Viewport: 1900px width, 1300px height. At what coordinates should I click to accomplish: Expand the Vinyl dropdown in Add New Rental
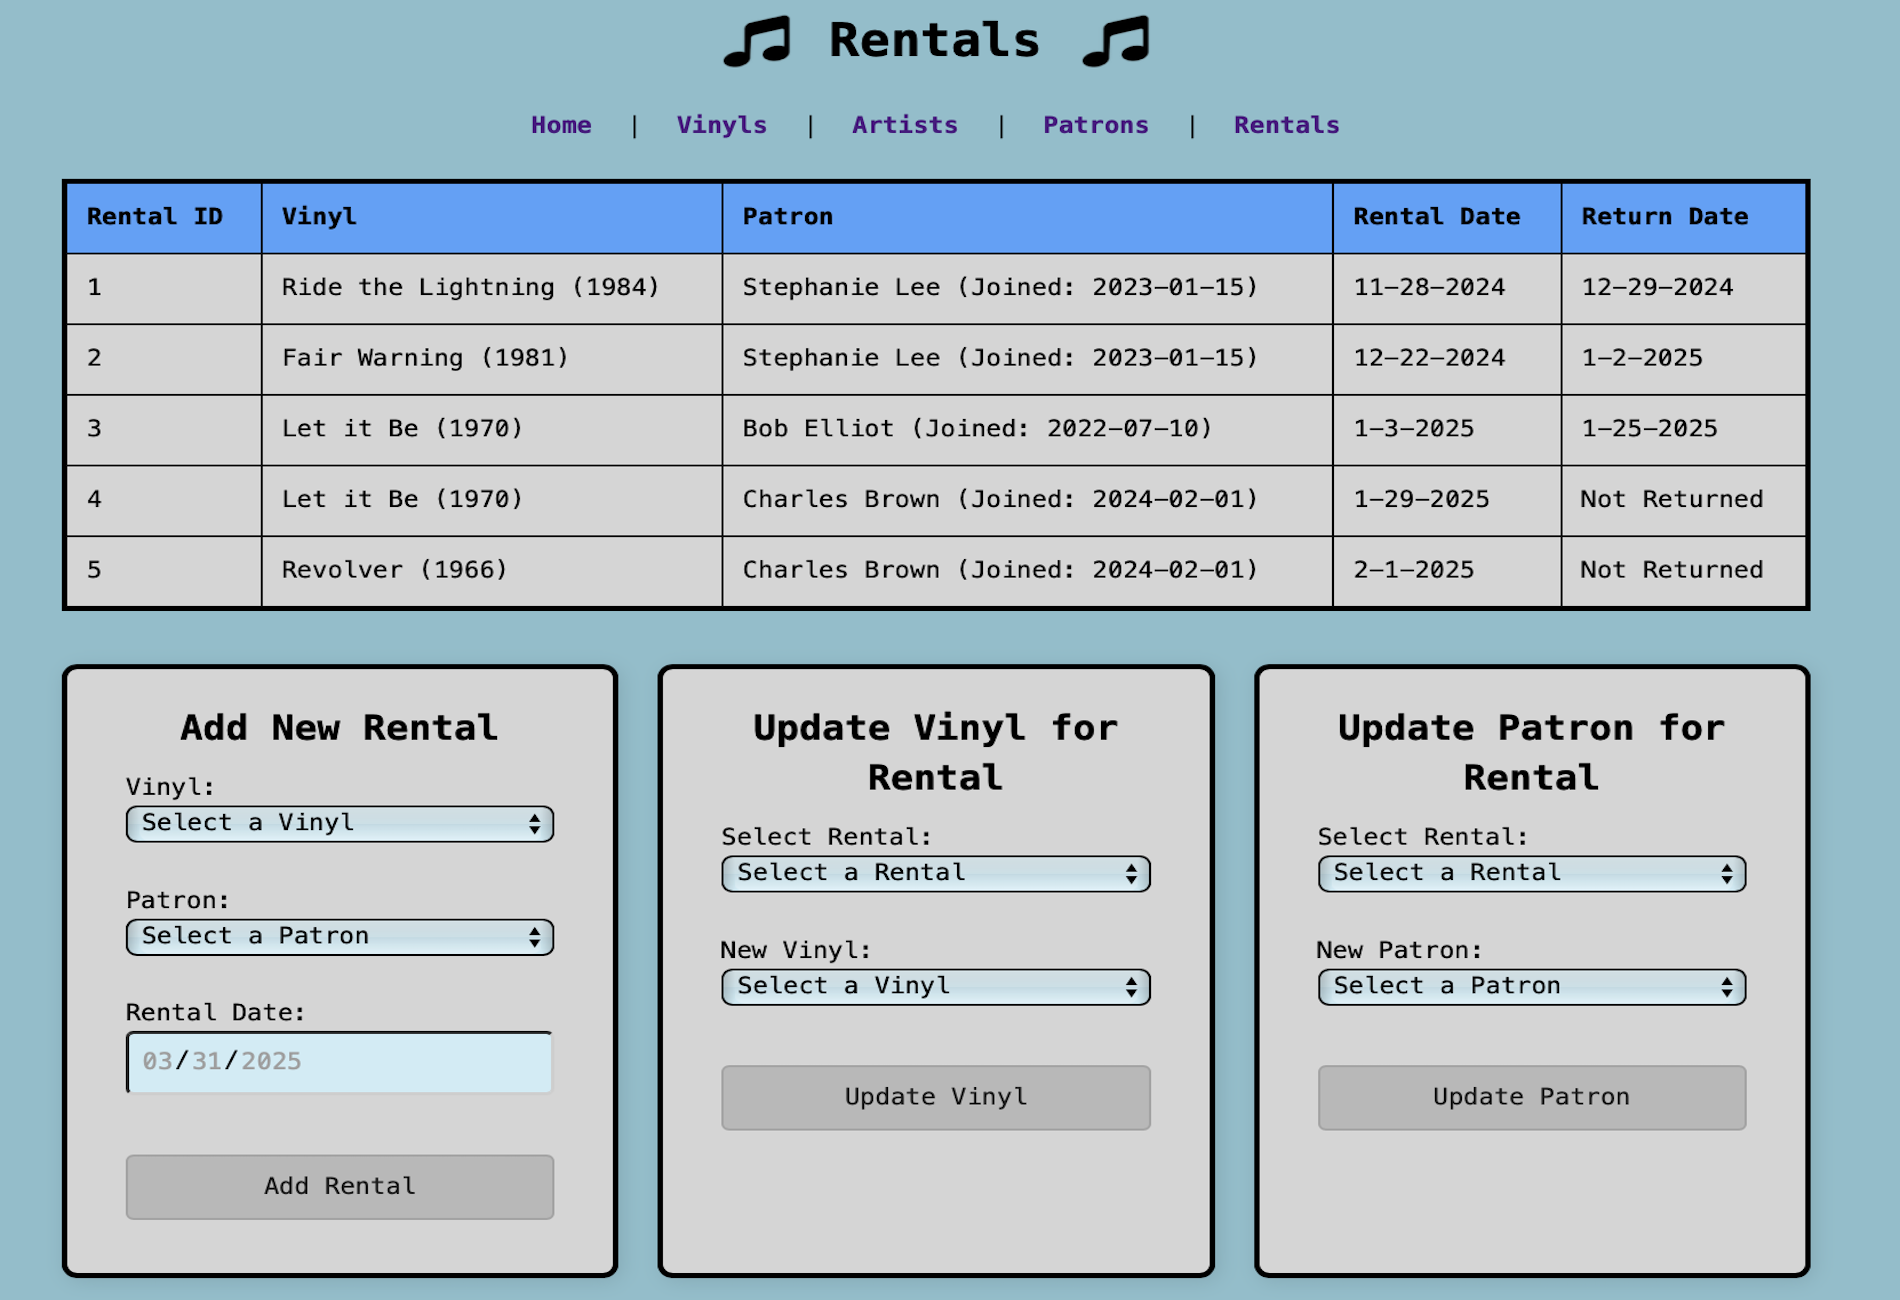coord(340,823)
